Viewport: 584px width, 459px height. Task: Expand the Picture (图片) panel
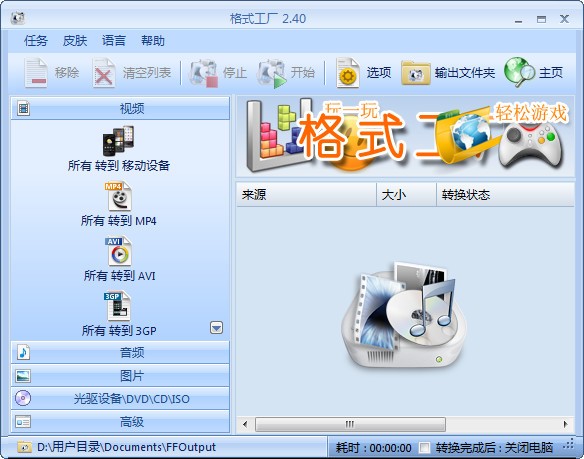coord(120,376)
